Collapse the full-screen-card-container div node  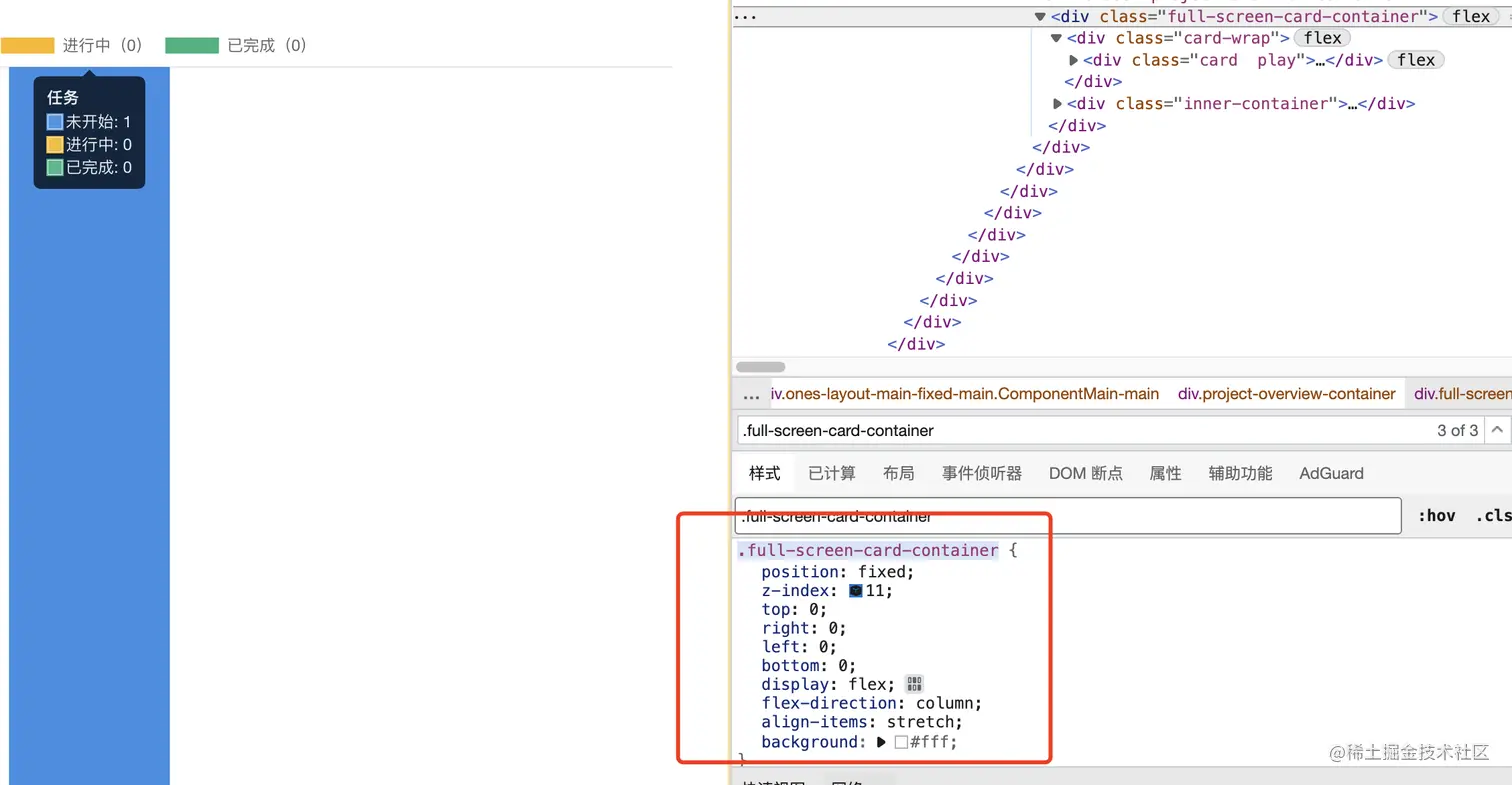[x=1040, y=17]
